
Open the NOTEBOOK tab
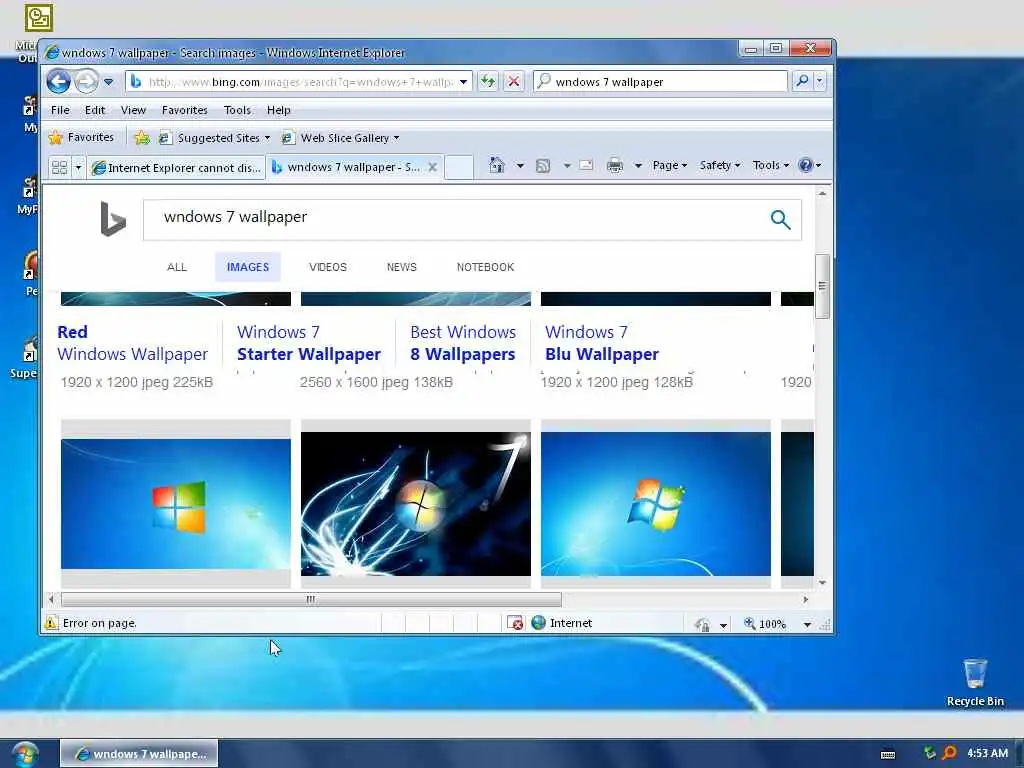click(x=485, y=267)
